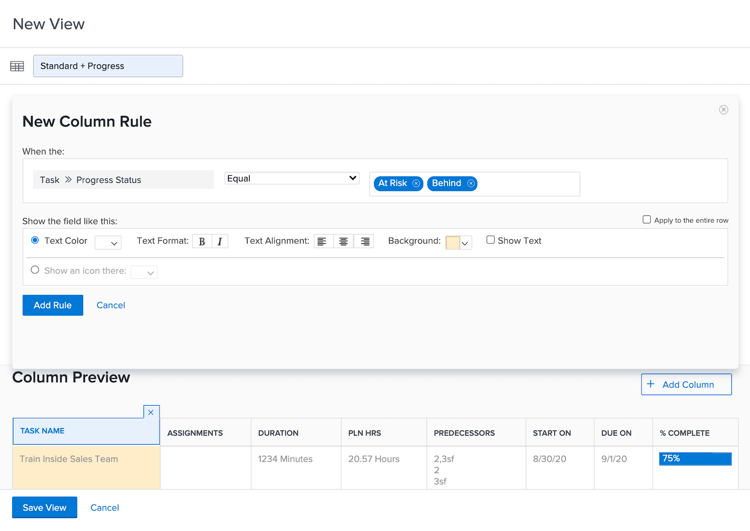Open the icon selection dropdown
Viewport: 750px width, 531px height.
click(x=144, y=272)
